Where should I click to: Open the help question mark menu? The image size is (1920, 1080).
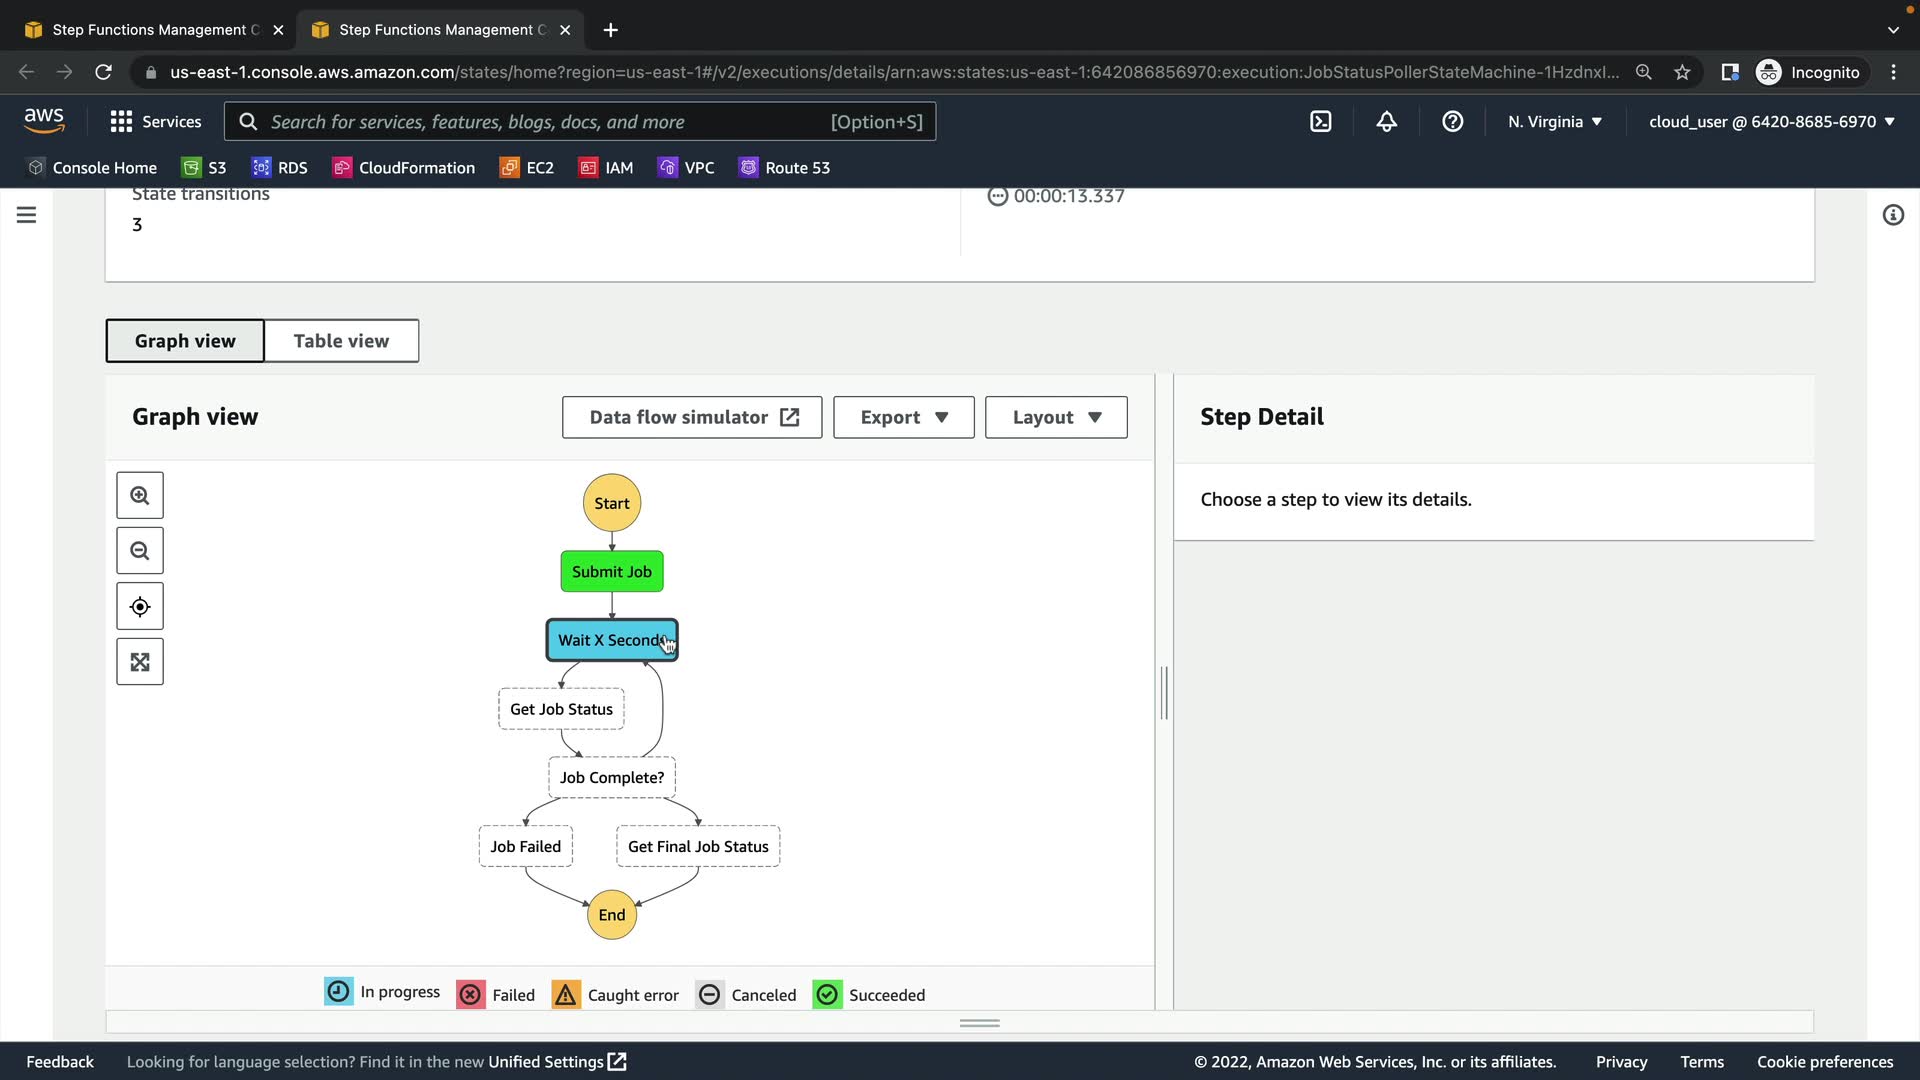1452,122
